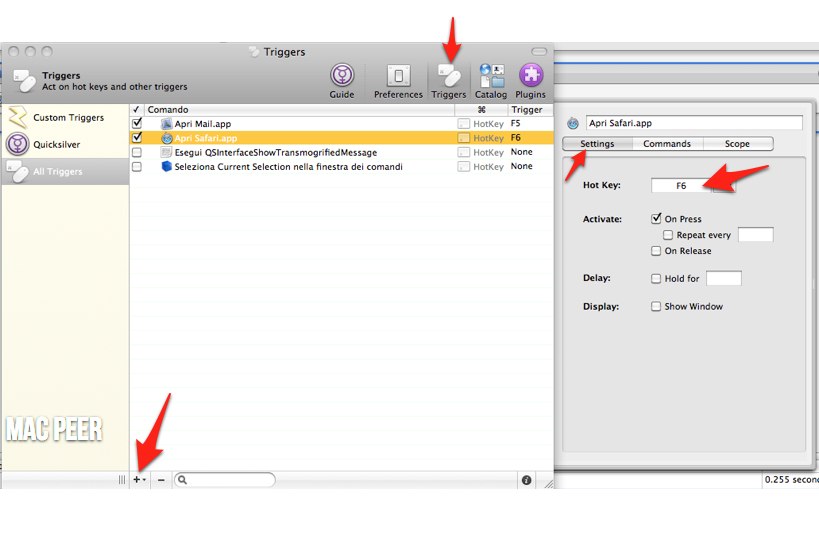819x553 pixels.
Task: Open the Plugins toolbar icon
Action: click(x=530, y=81)
